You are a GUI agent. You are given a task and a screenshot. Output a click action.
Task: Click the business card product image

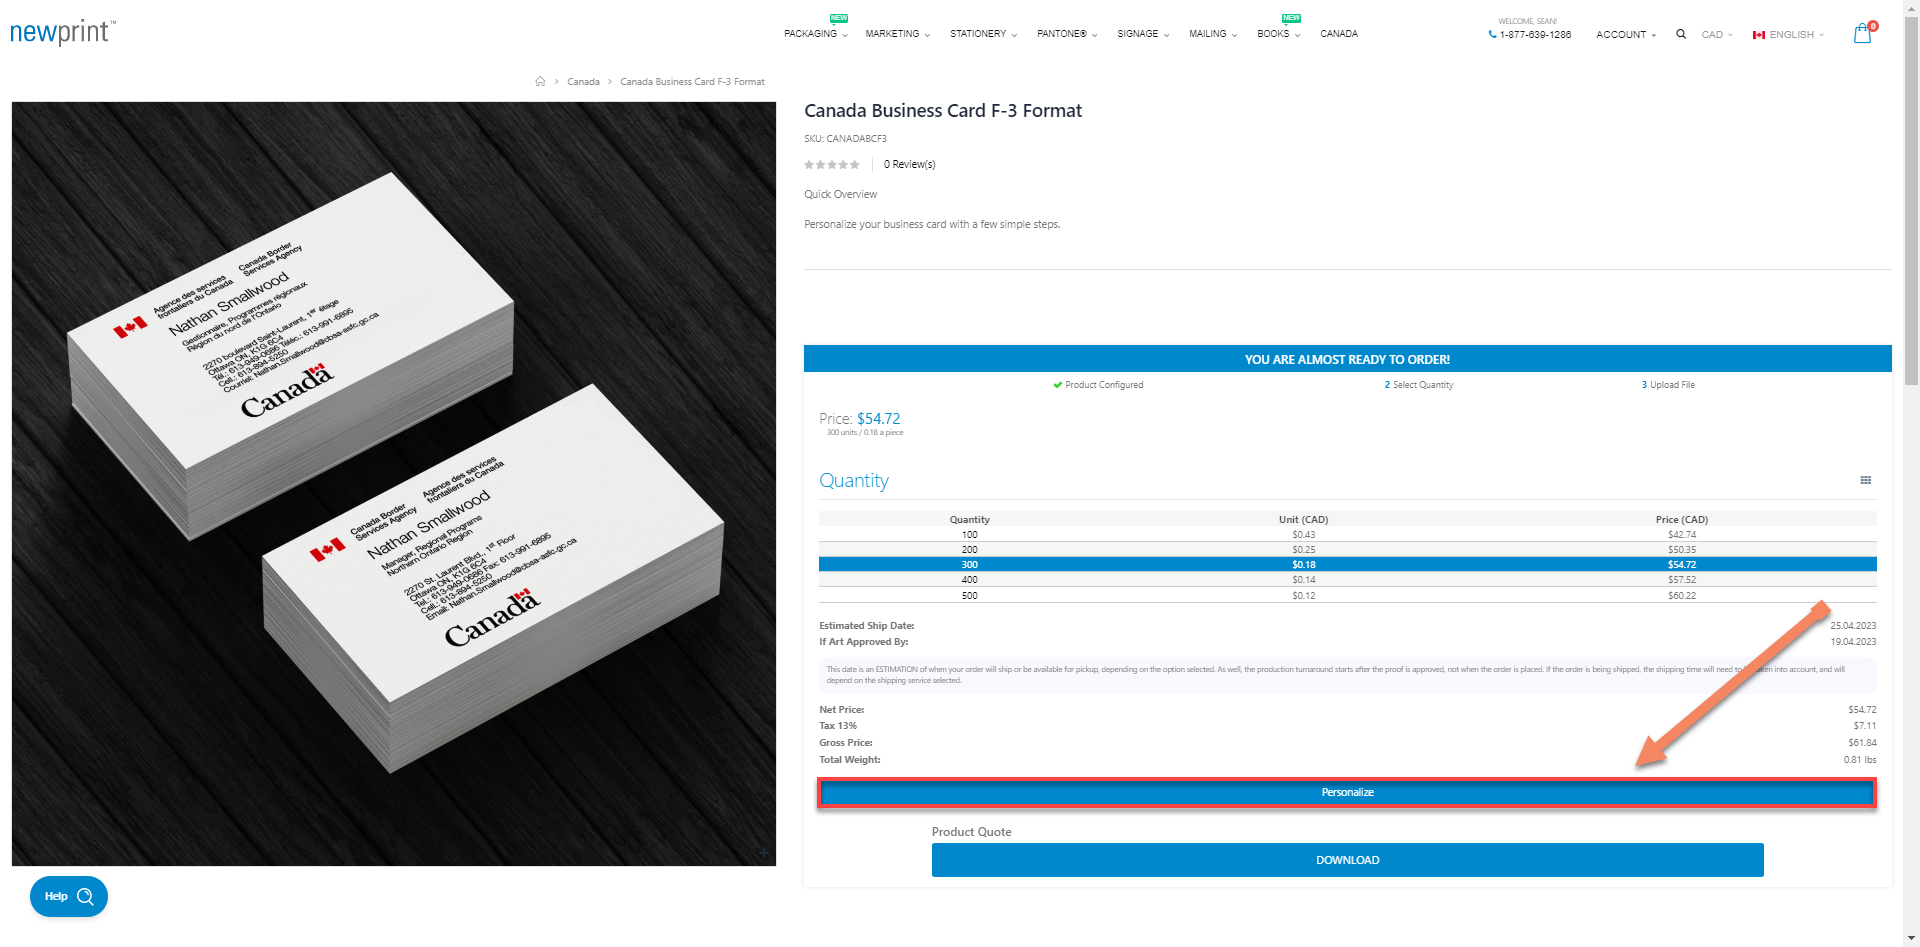tap(394, 484)
